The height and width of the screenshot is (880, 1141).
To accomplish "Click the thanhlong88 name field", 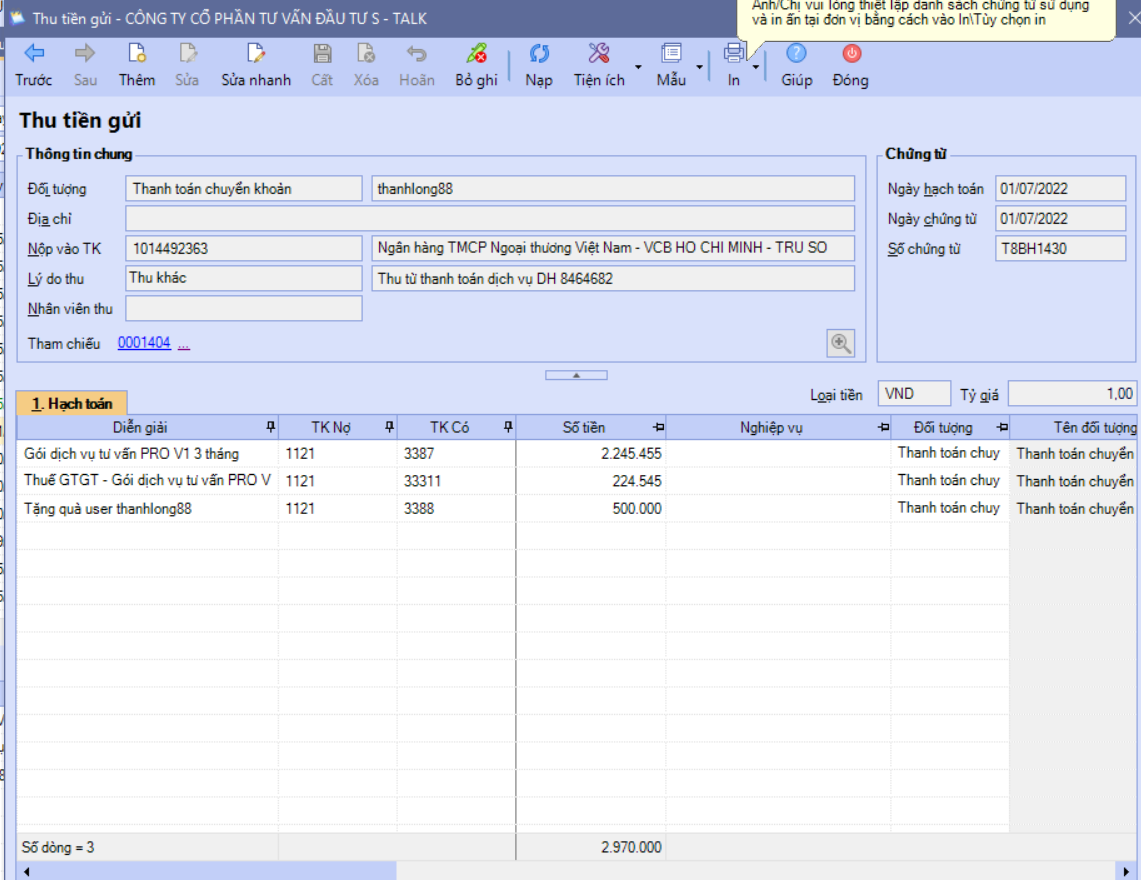I will (x=613, y=189).
